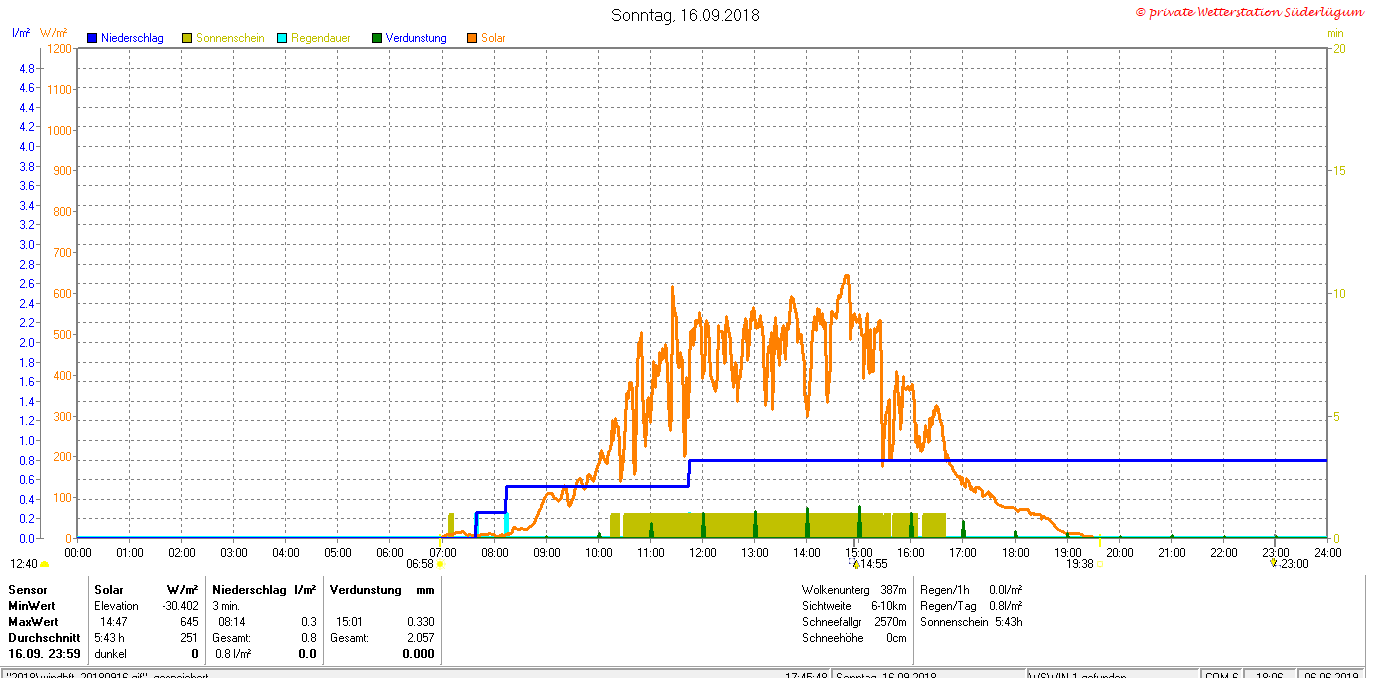Image resolution: width=1396 pixels, height=678 pixels.
Task: Click the blue Niederschlag legend swatch
Action: coord(92,38)
